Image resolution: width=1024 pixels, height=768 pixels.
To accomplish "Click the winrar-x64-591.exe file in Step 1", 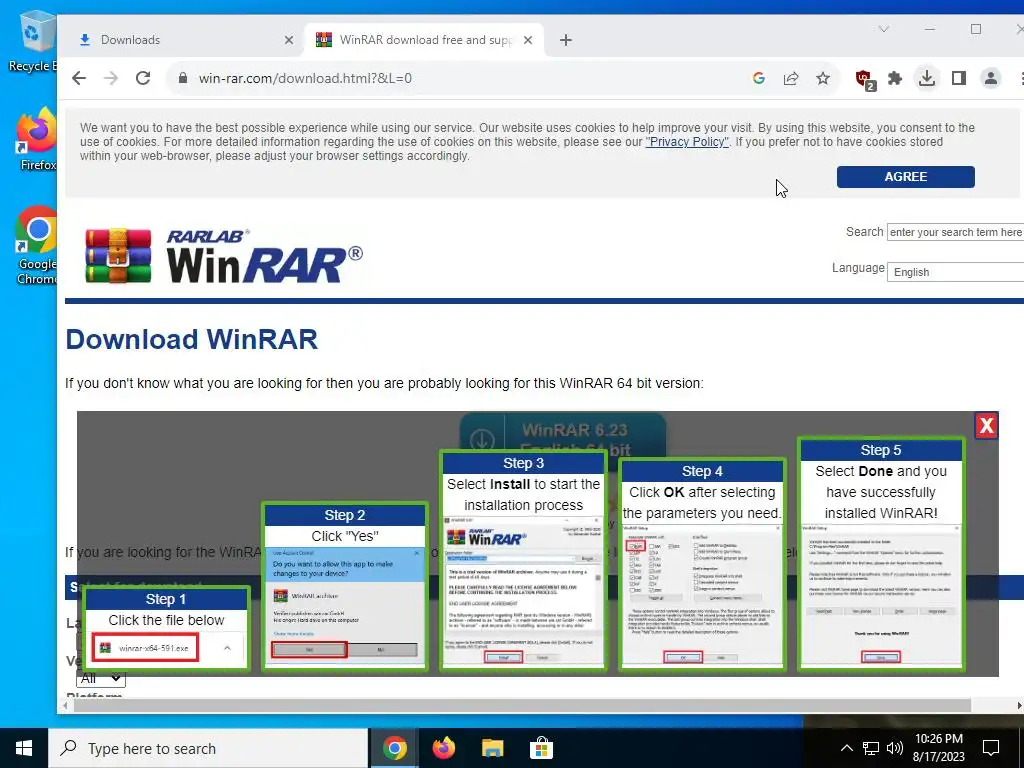I will [145, 648].
